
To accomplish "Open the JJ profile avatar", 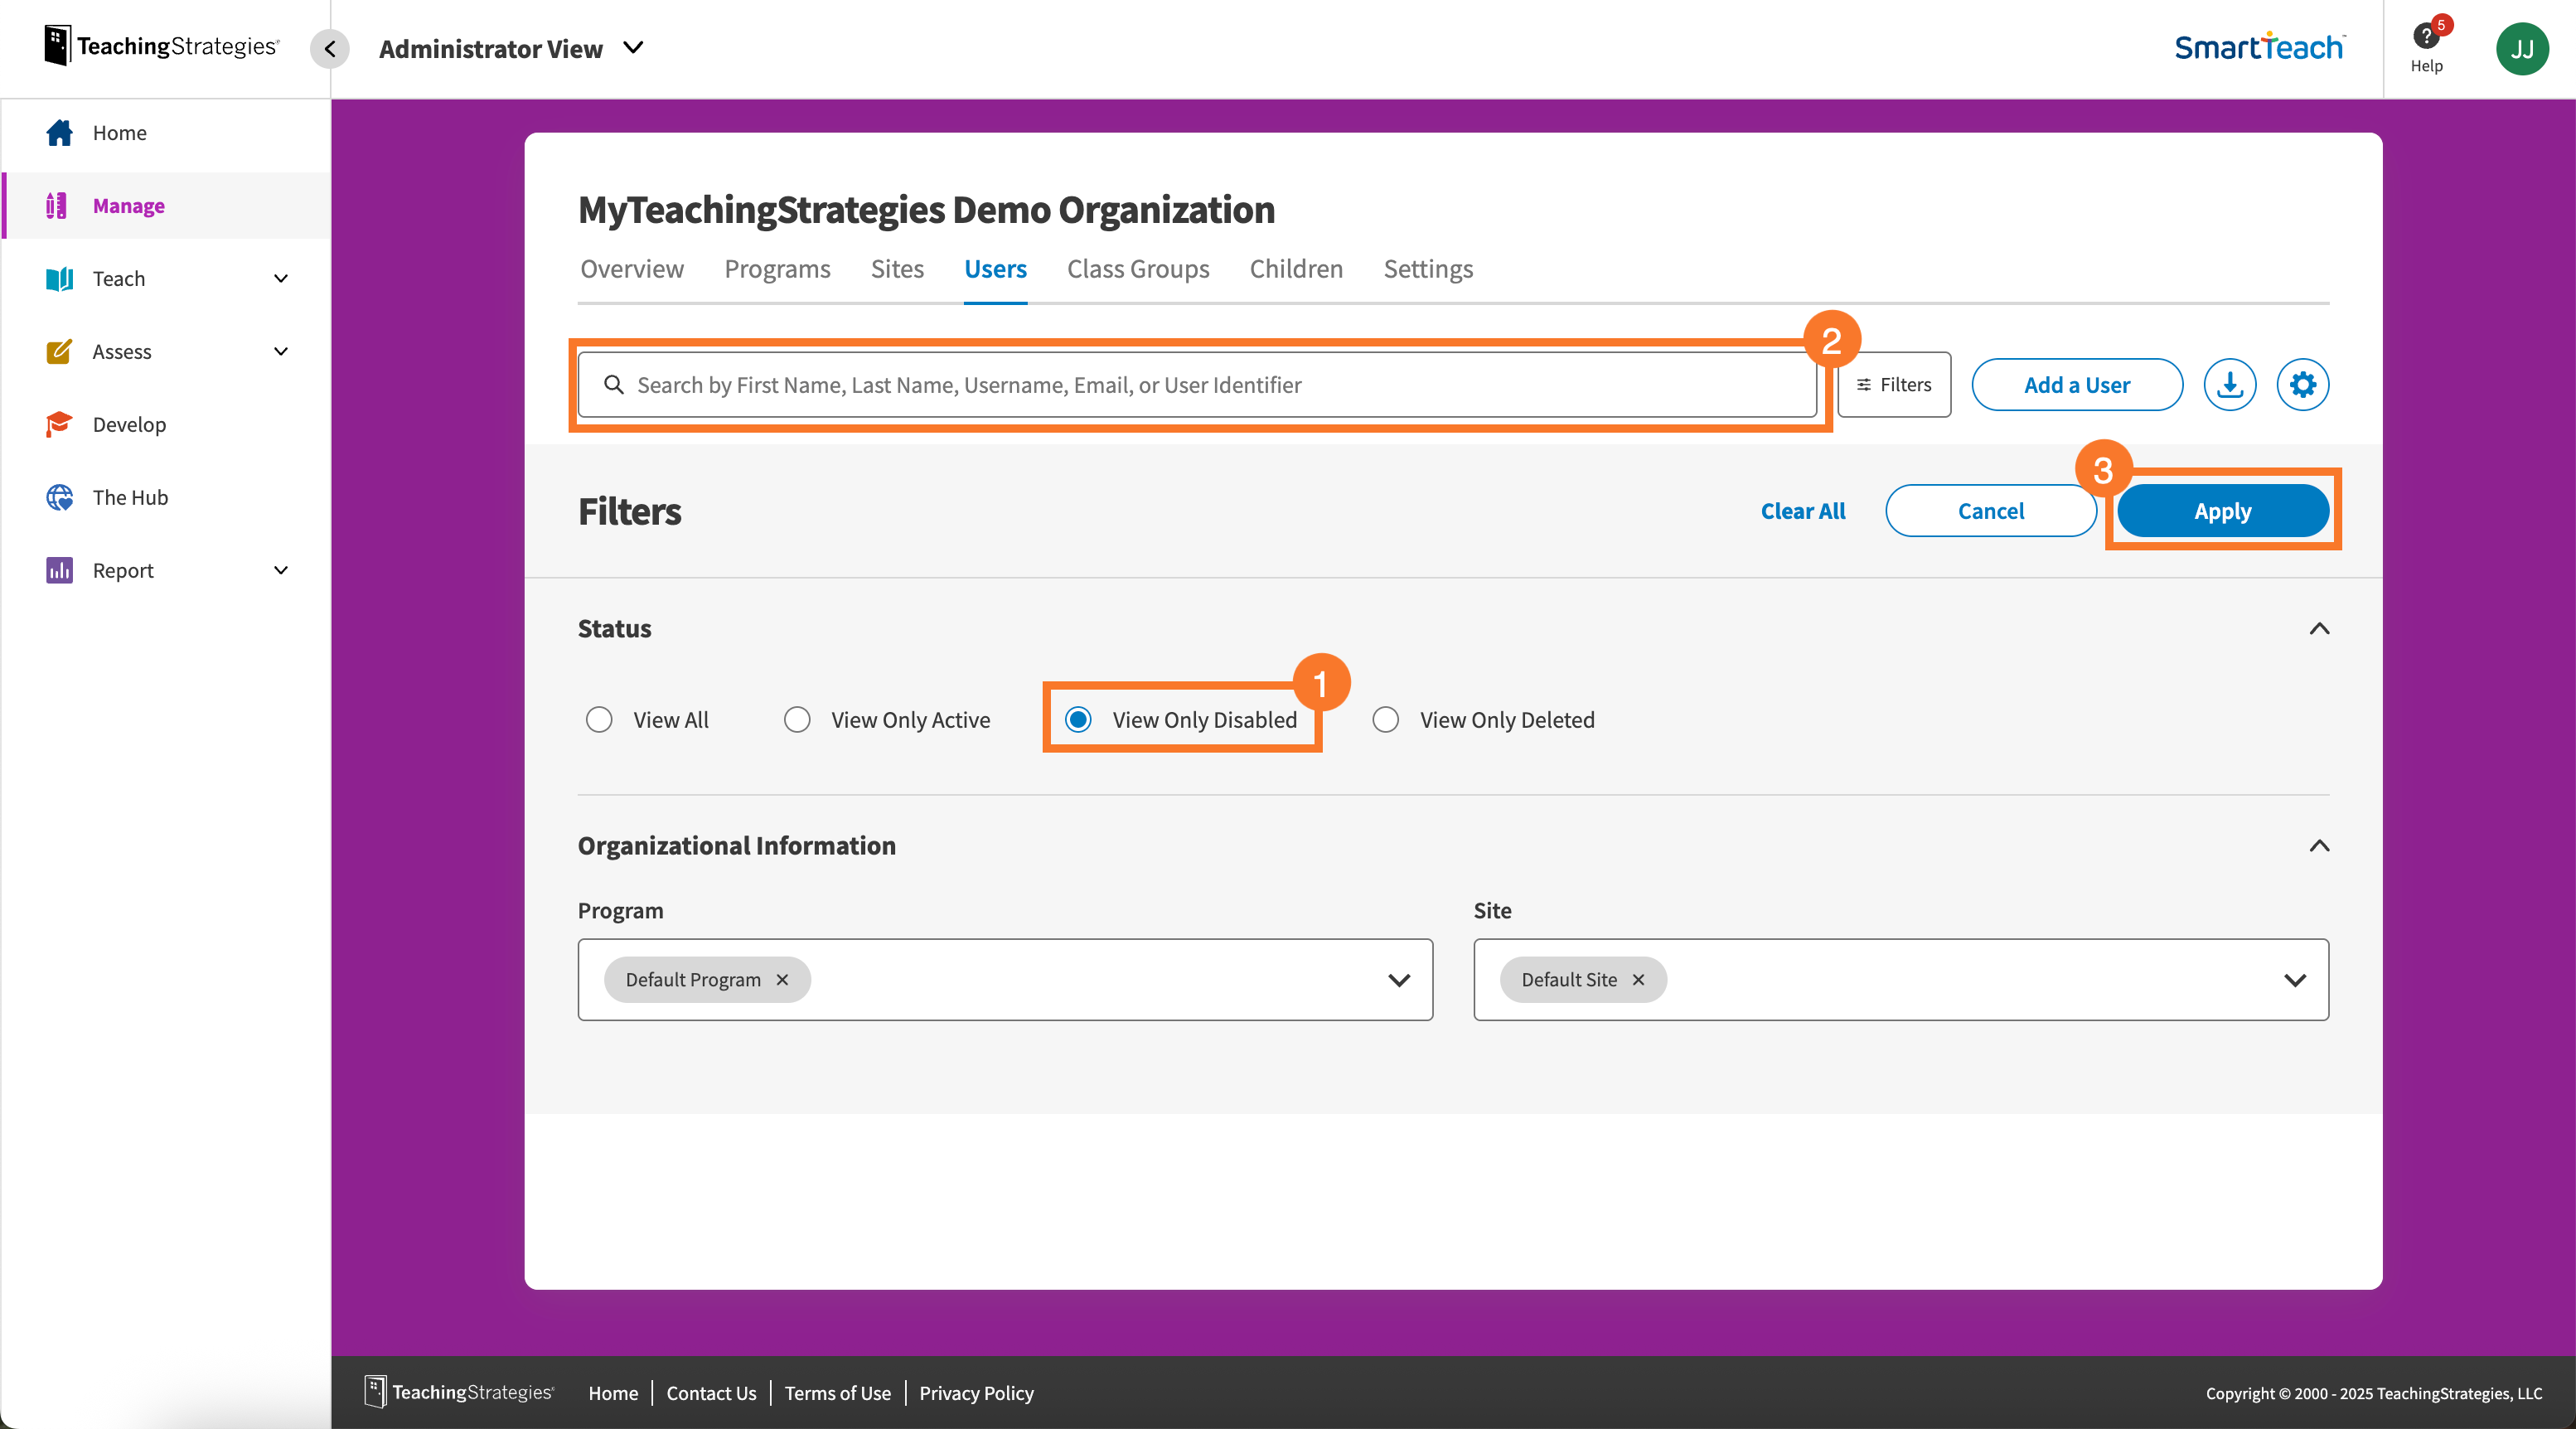I will point(2523,48).
